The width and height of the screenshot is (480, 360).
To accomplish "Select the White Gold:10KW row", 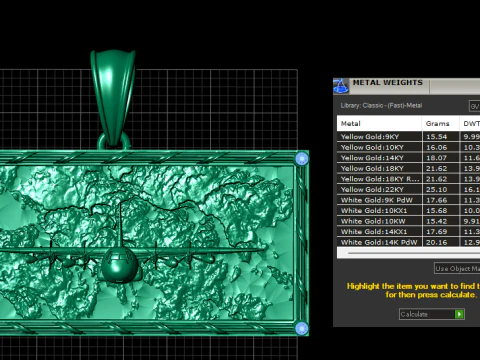I will (409, 221).
